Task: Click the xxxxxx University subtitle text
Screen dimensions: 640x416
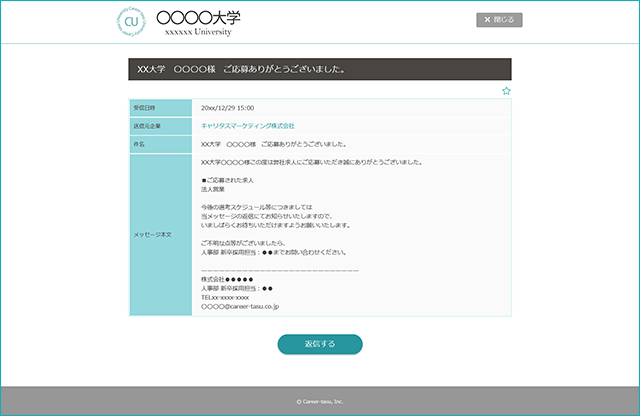Action: tap(198, 32)
